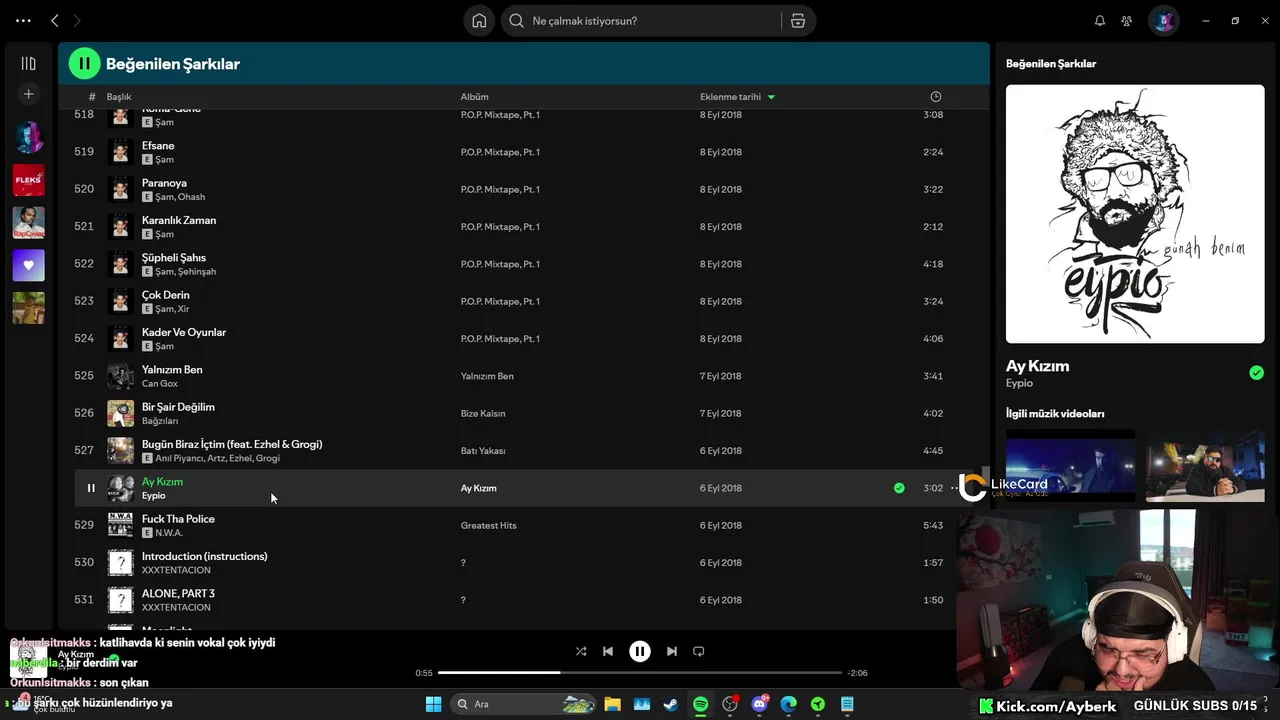Open Eypio artist link under row title
Viewport: 1280px width, 720px height.
[153, 496]
